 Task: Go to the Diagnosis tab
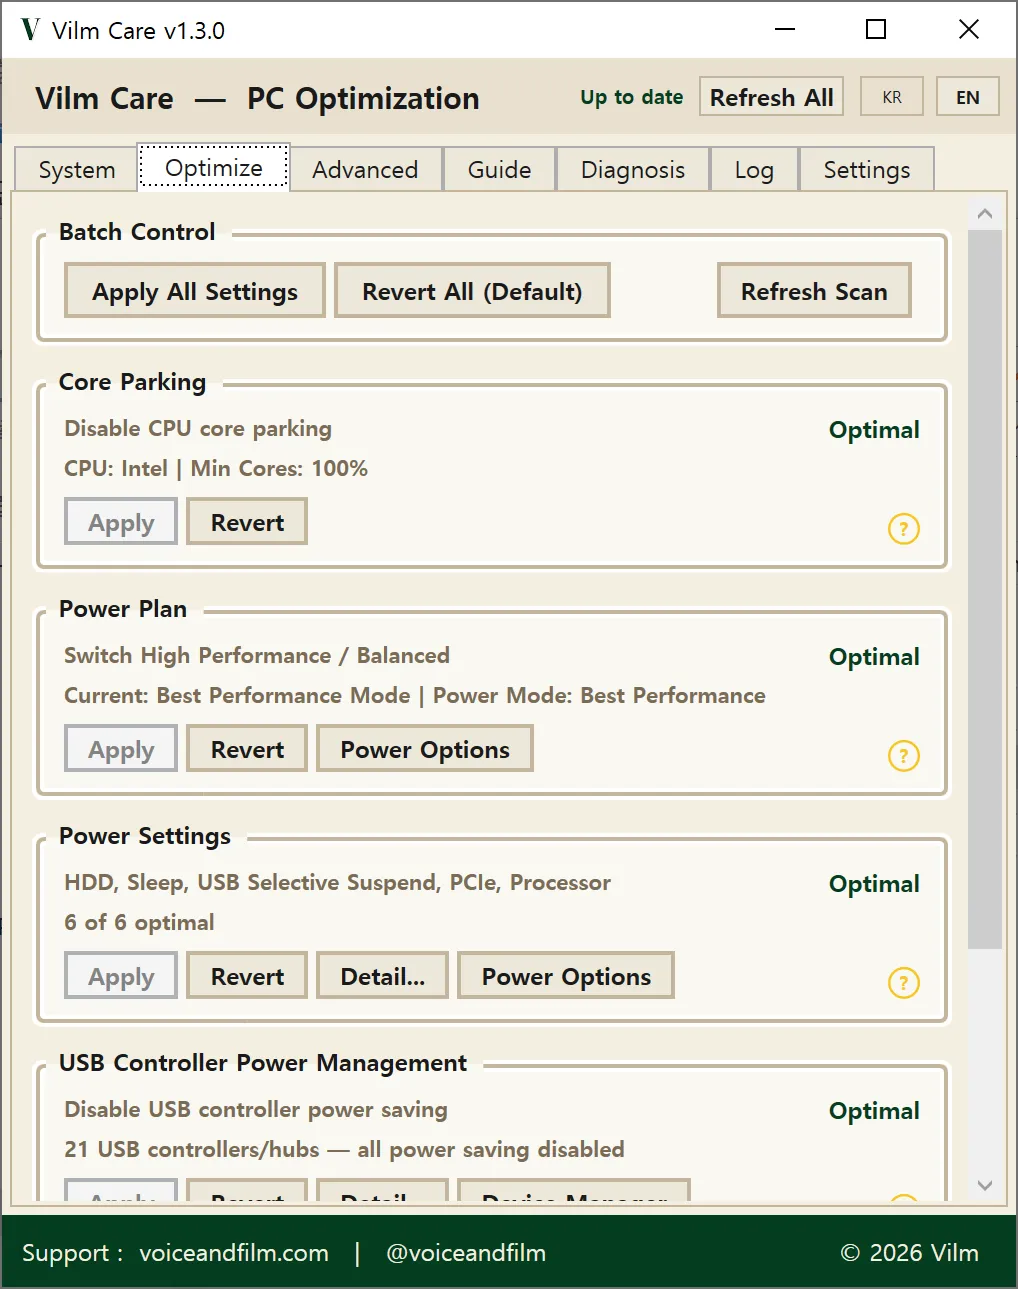click(x=633, y=170)
